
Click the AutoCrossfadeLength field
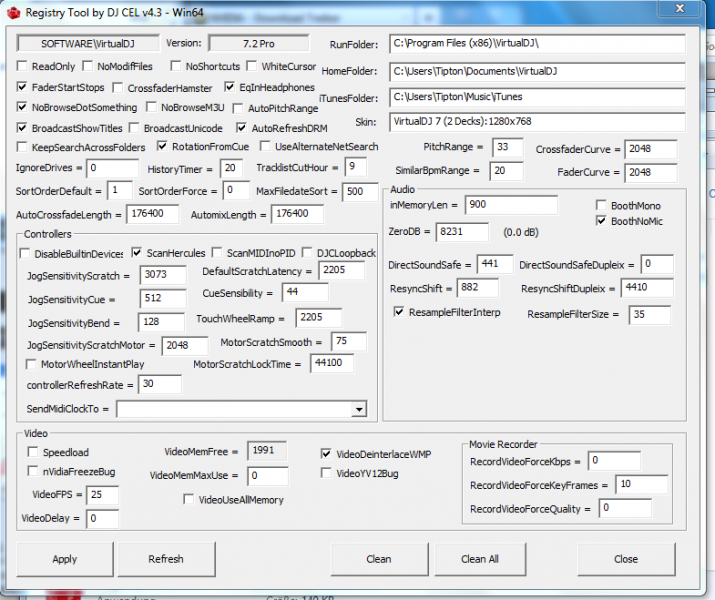(153, 214)
